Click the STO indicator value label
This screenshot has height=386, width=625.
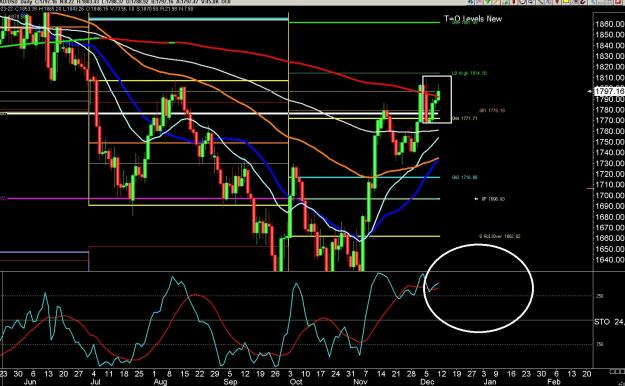pos(609,322)
